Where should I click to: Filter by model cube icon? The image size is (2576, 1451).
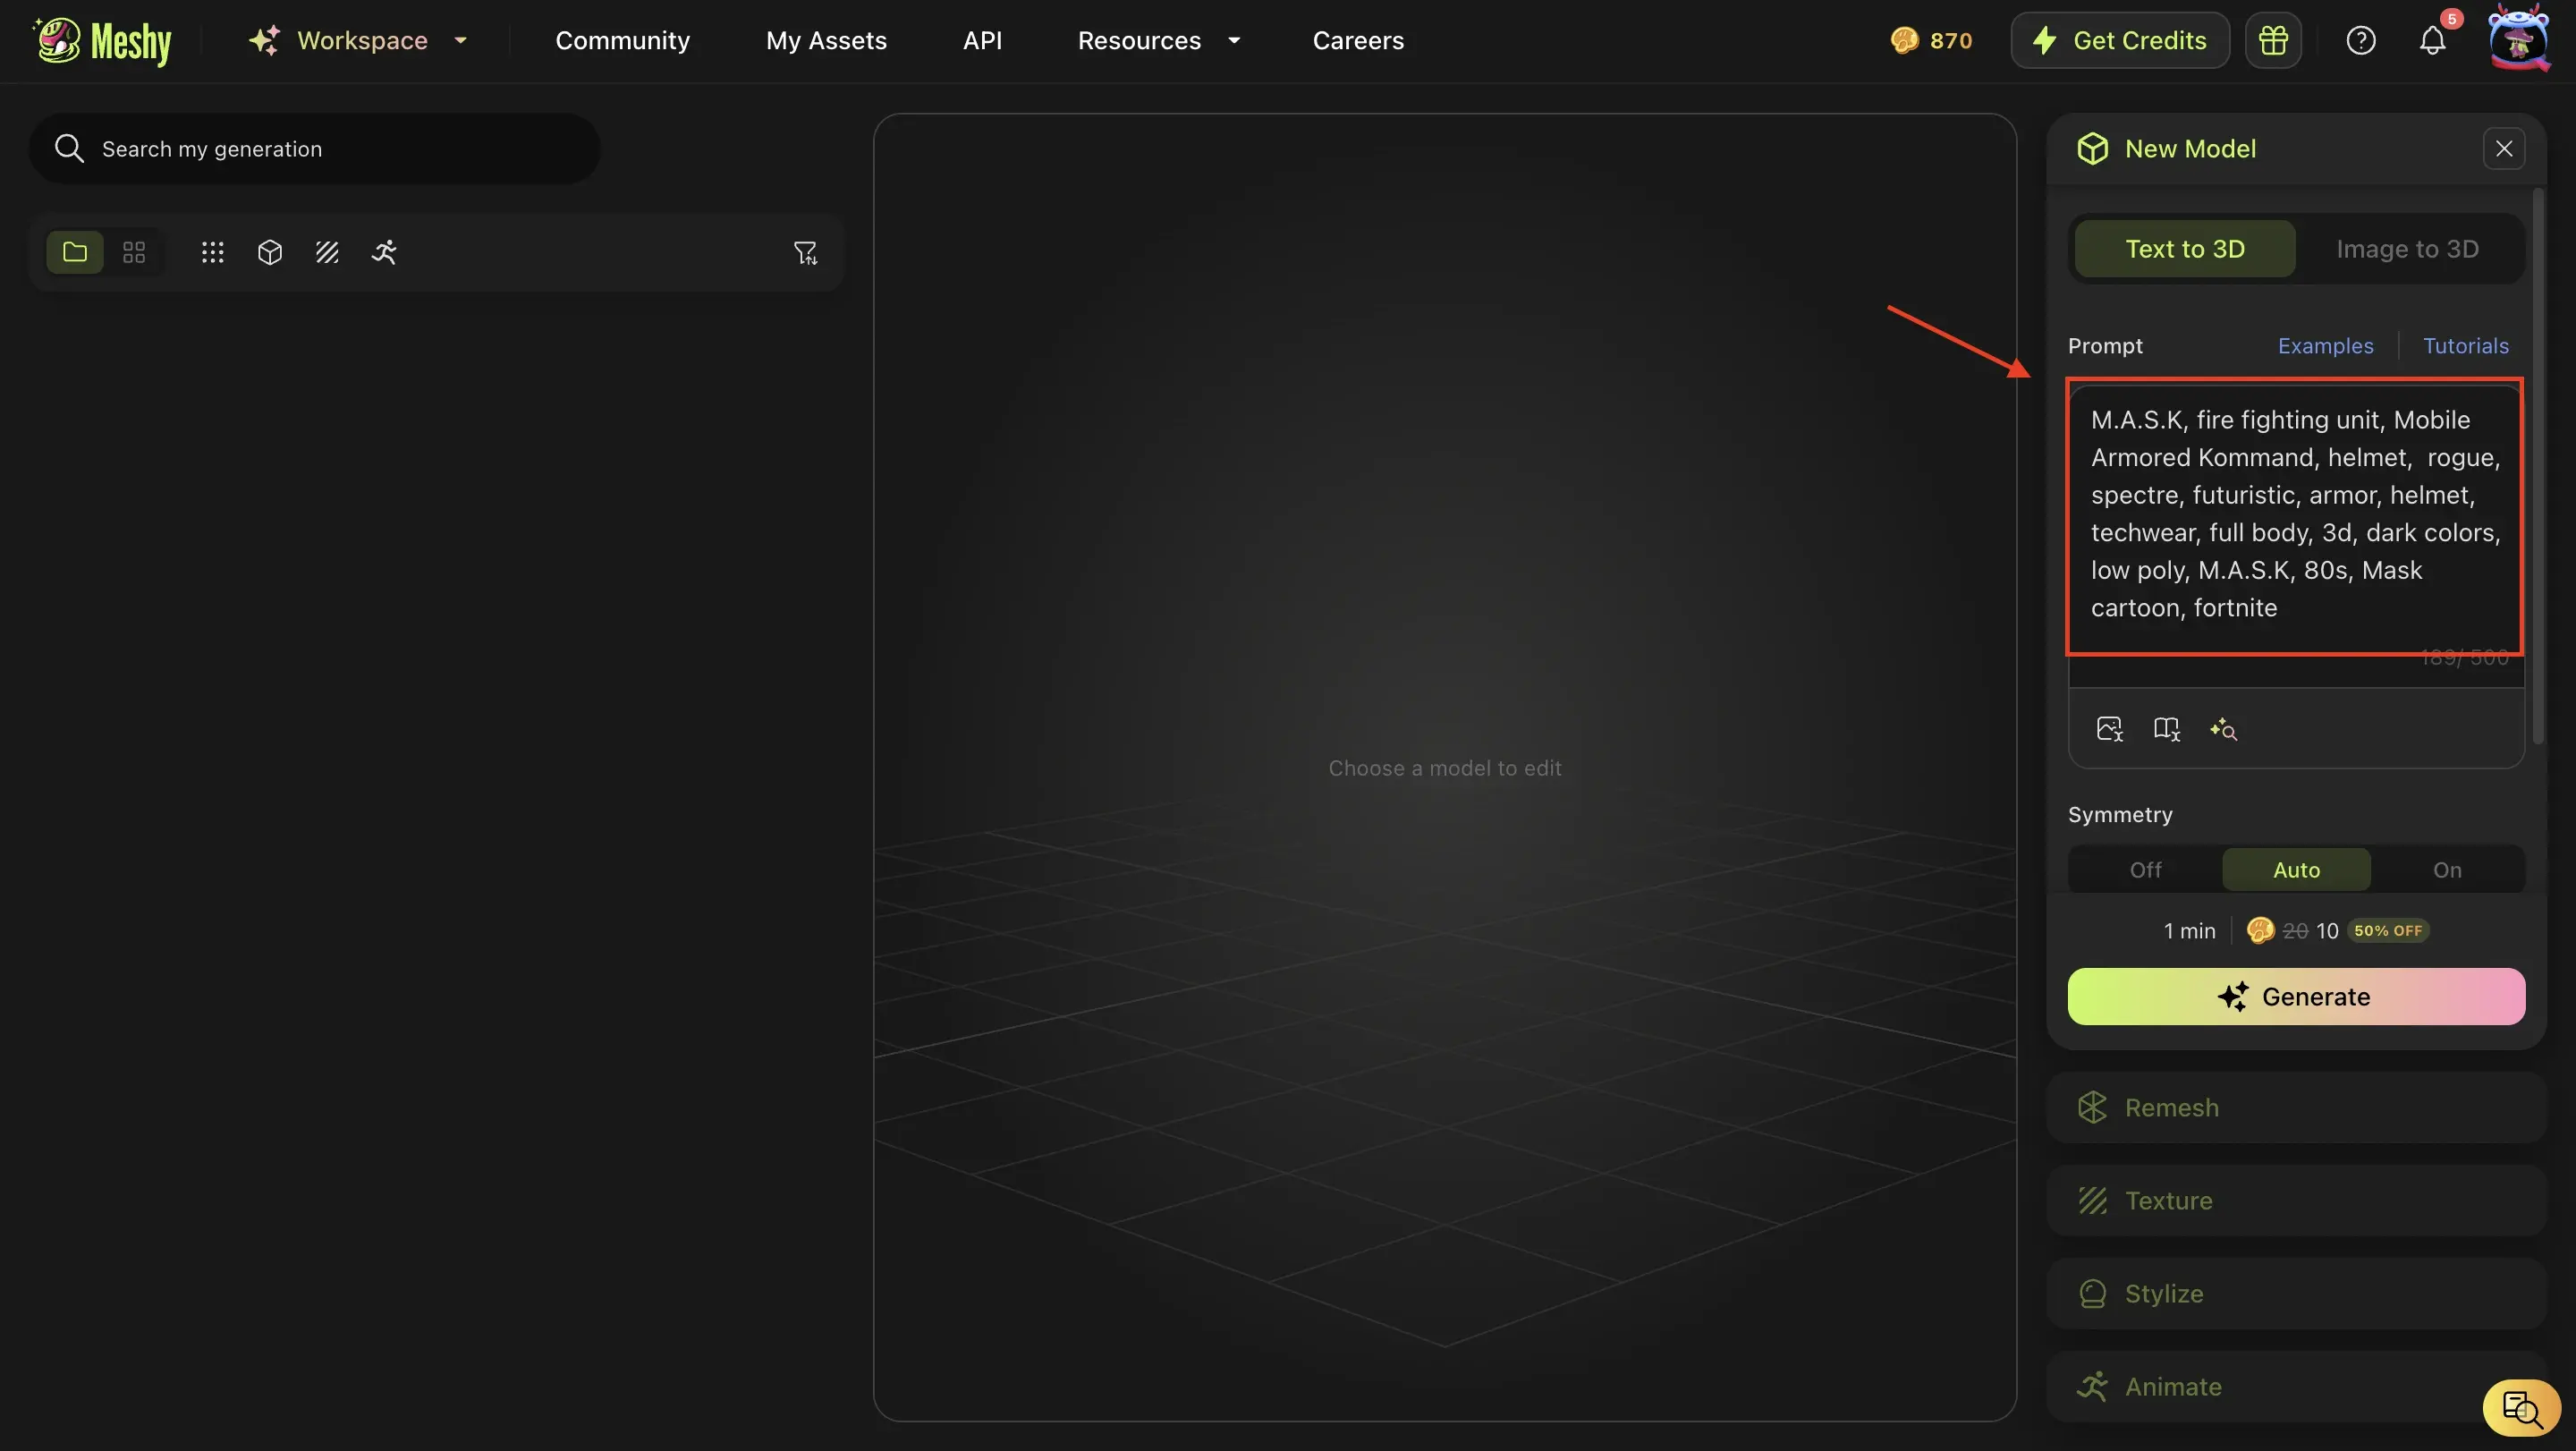270,252
